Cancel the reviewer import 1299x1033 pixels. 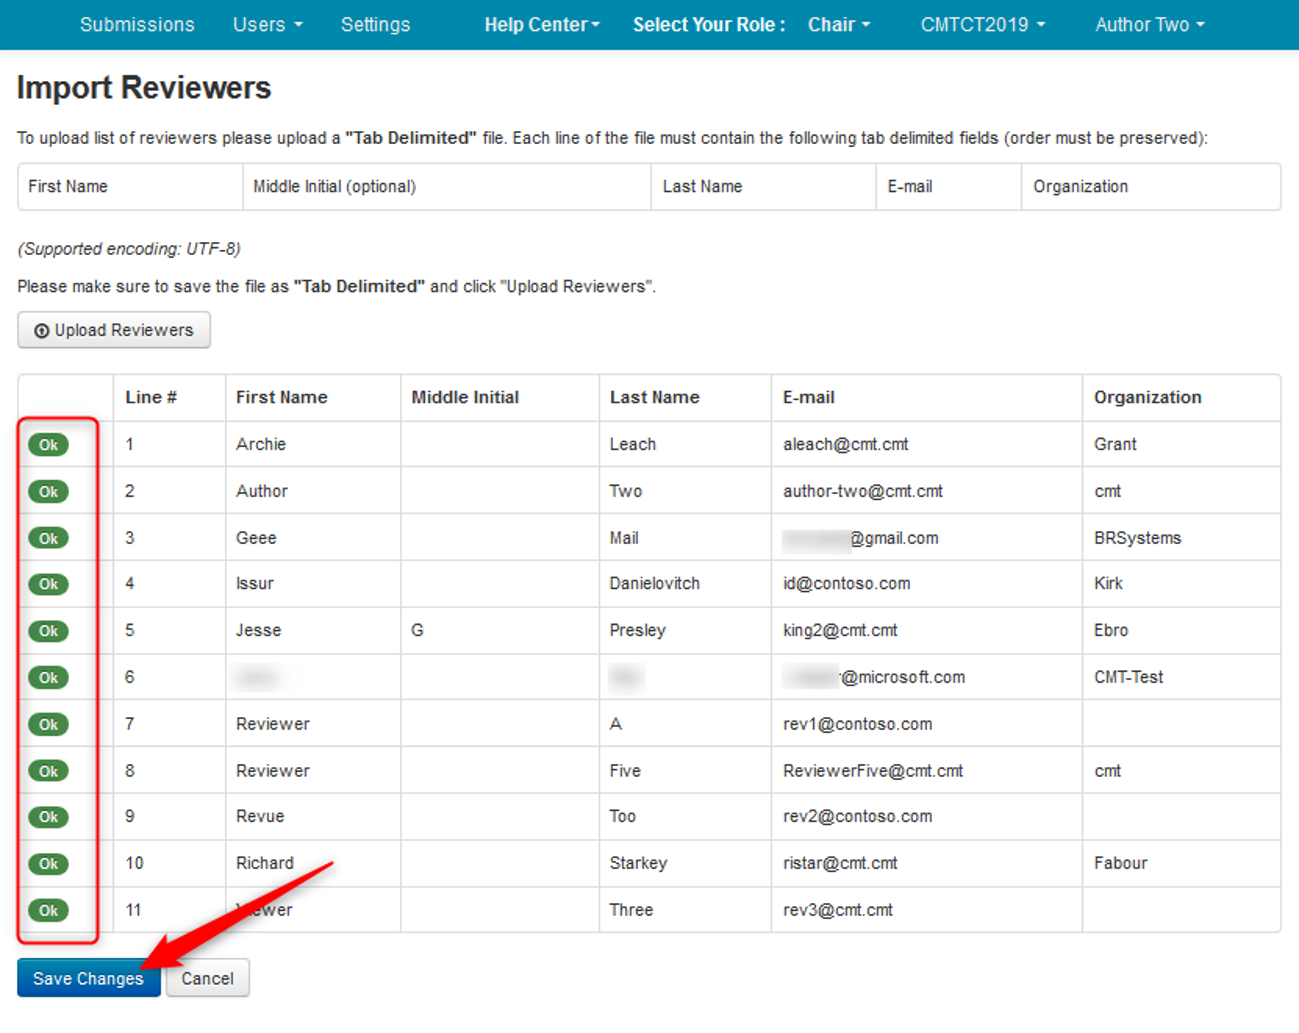click(x=207, y=978)
